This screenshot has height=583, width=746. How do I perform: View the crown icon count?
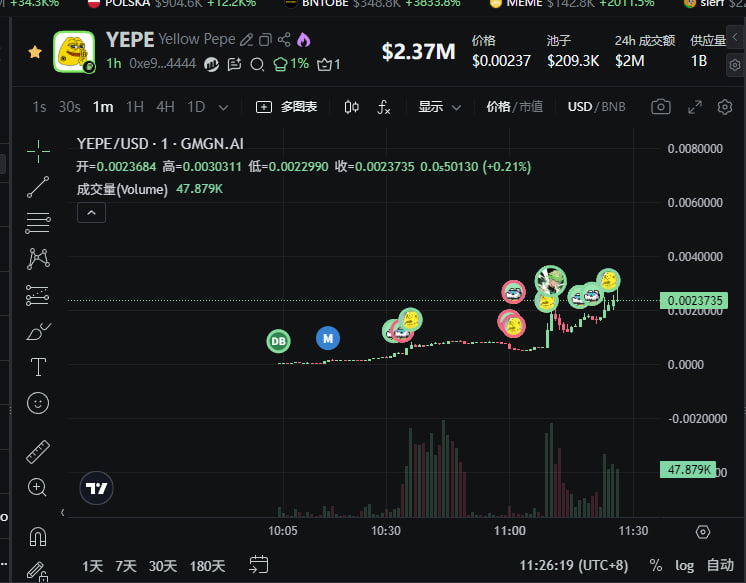coord(329,64)
